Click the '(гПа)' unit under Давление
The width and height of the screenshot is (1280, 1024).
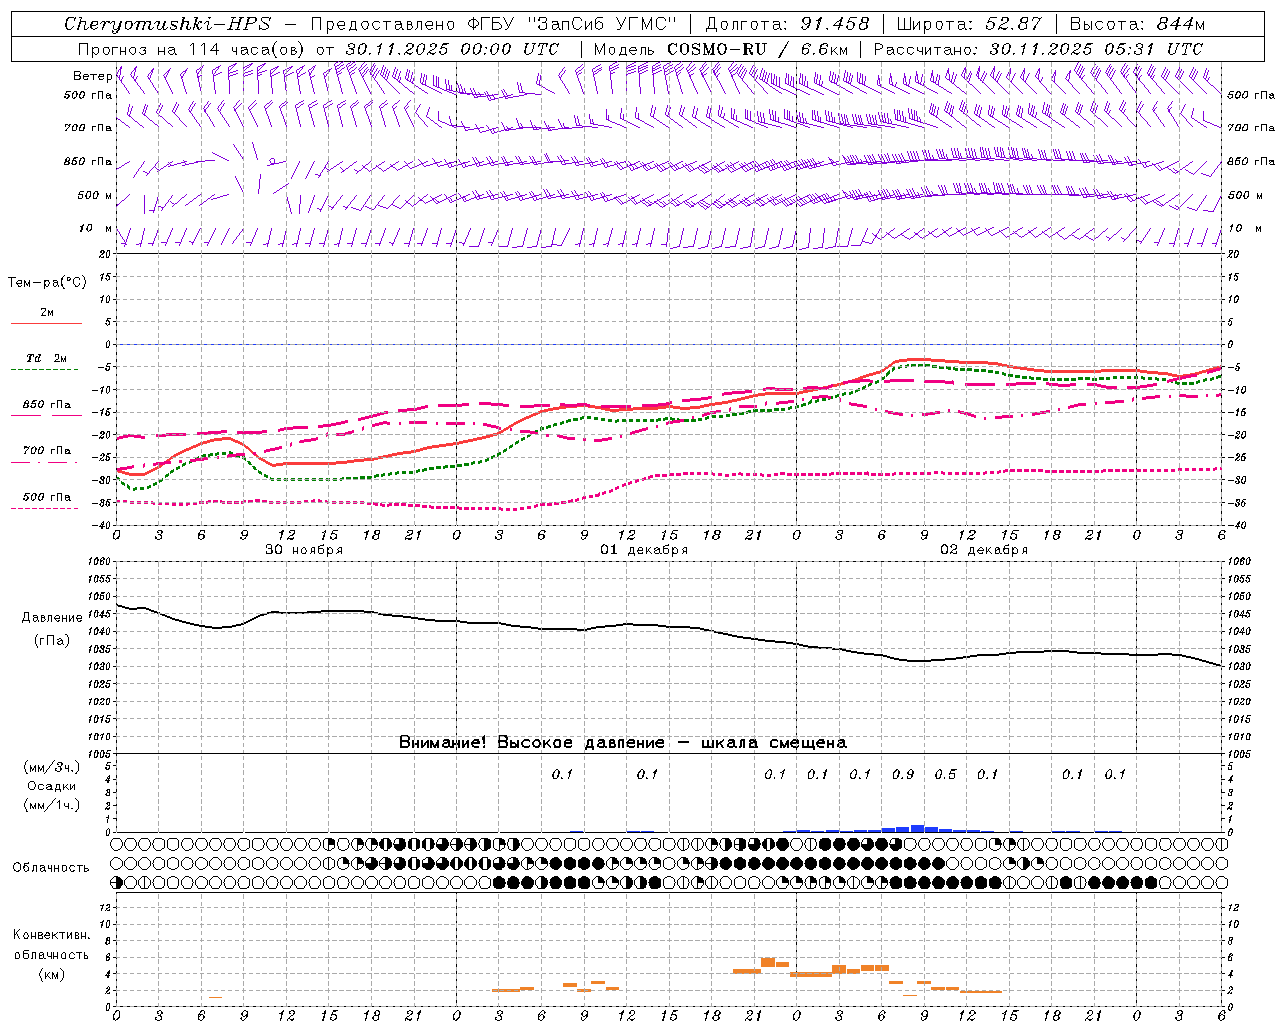52,640
